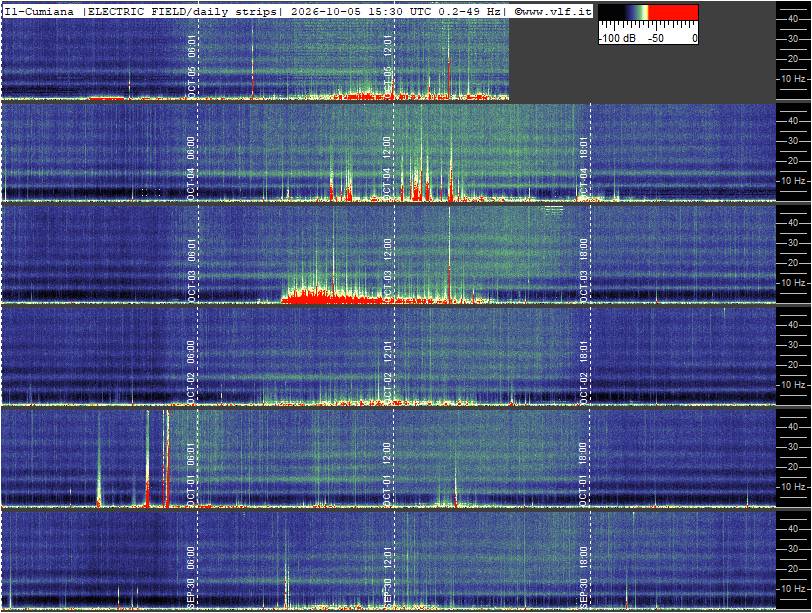Viewport: 812px width, 613px height.
Task: Click the OCT-03 06:01 time marker
Action: coord(192,270)
